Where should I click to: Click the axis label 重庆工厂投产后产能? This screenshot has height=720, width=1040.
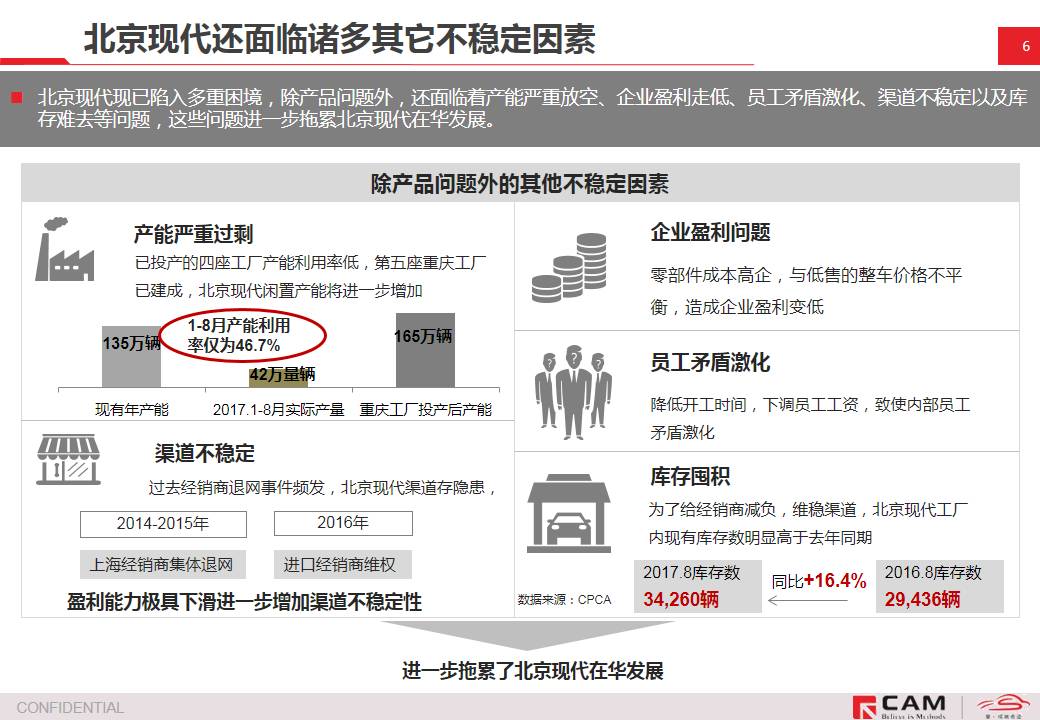426,410
